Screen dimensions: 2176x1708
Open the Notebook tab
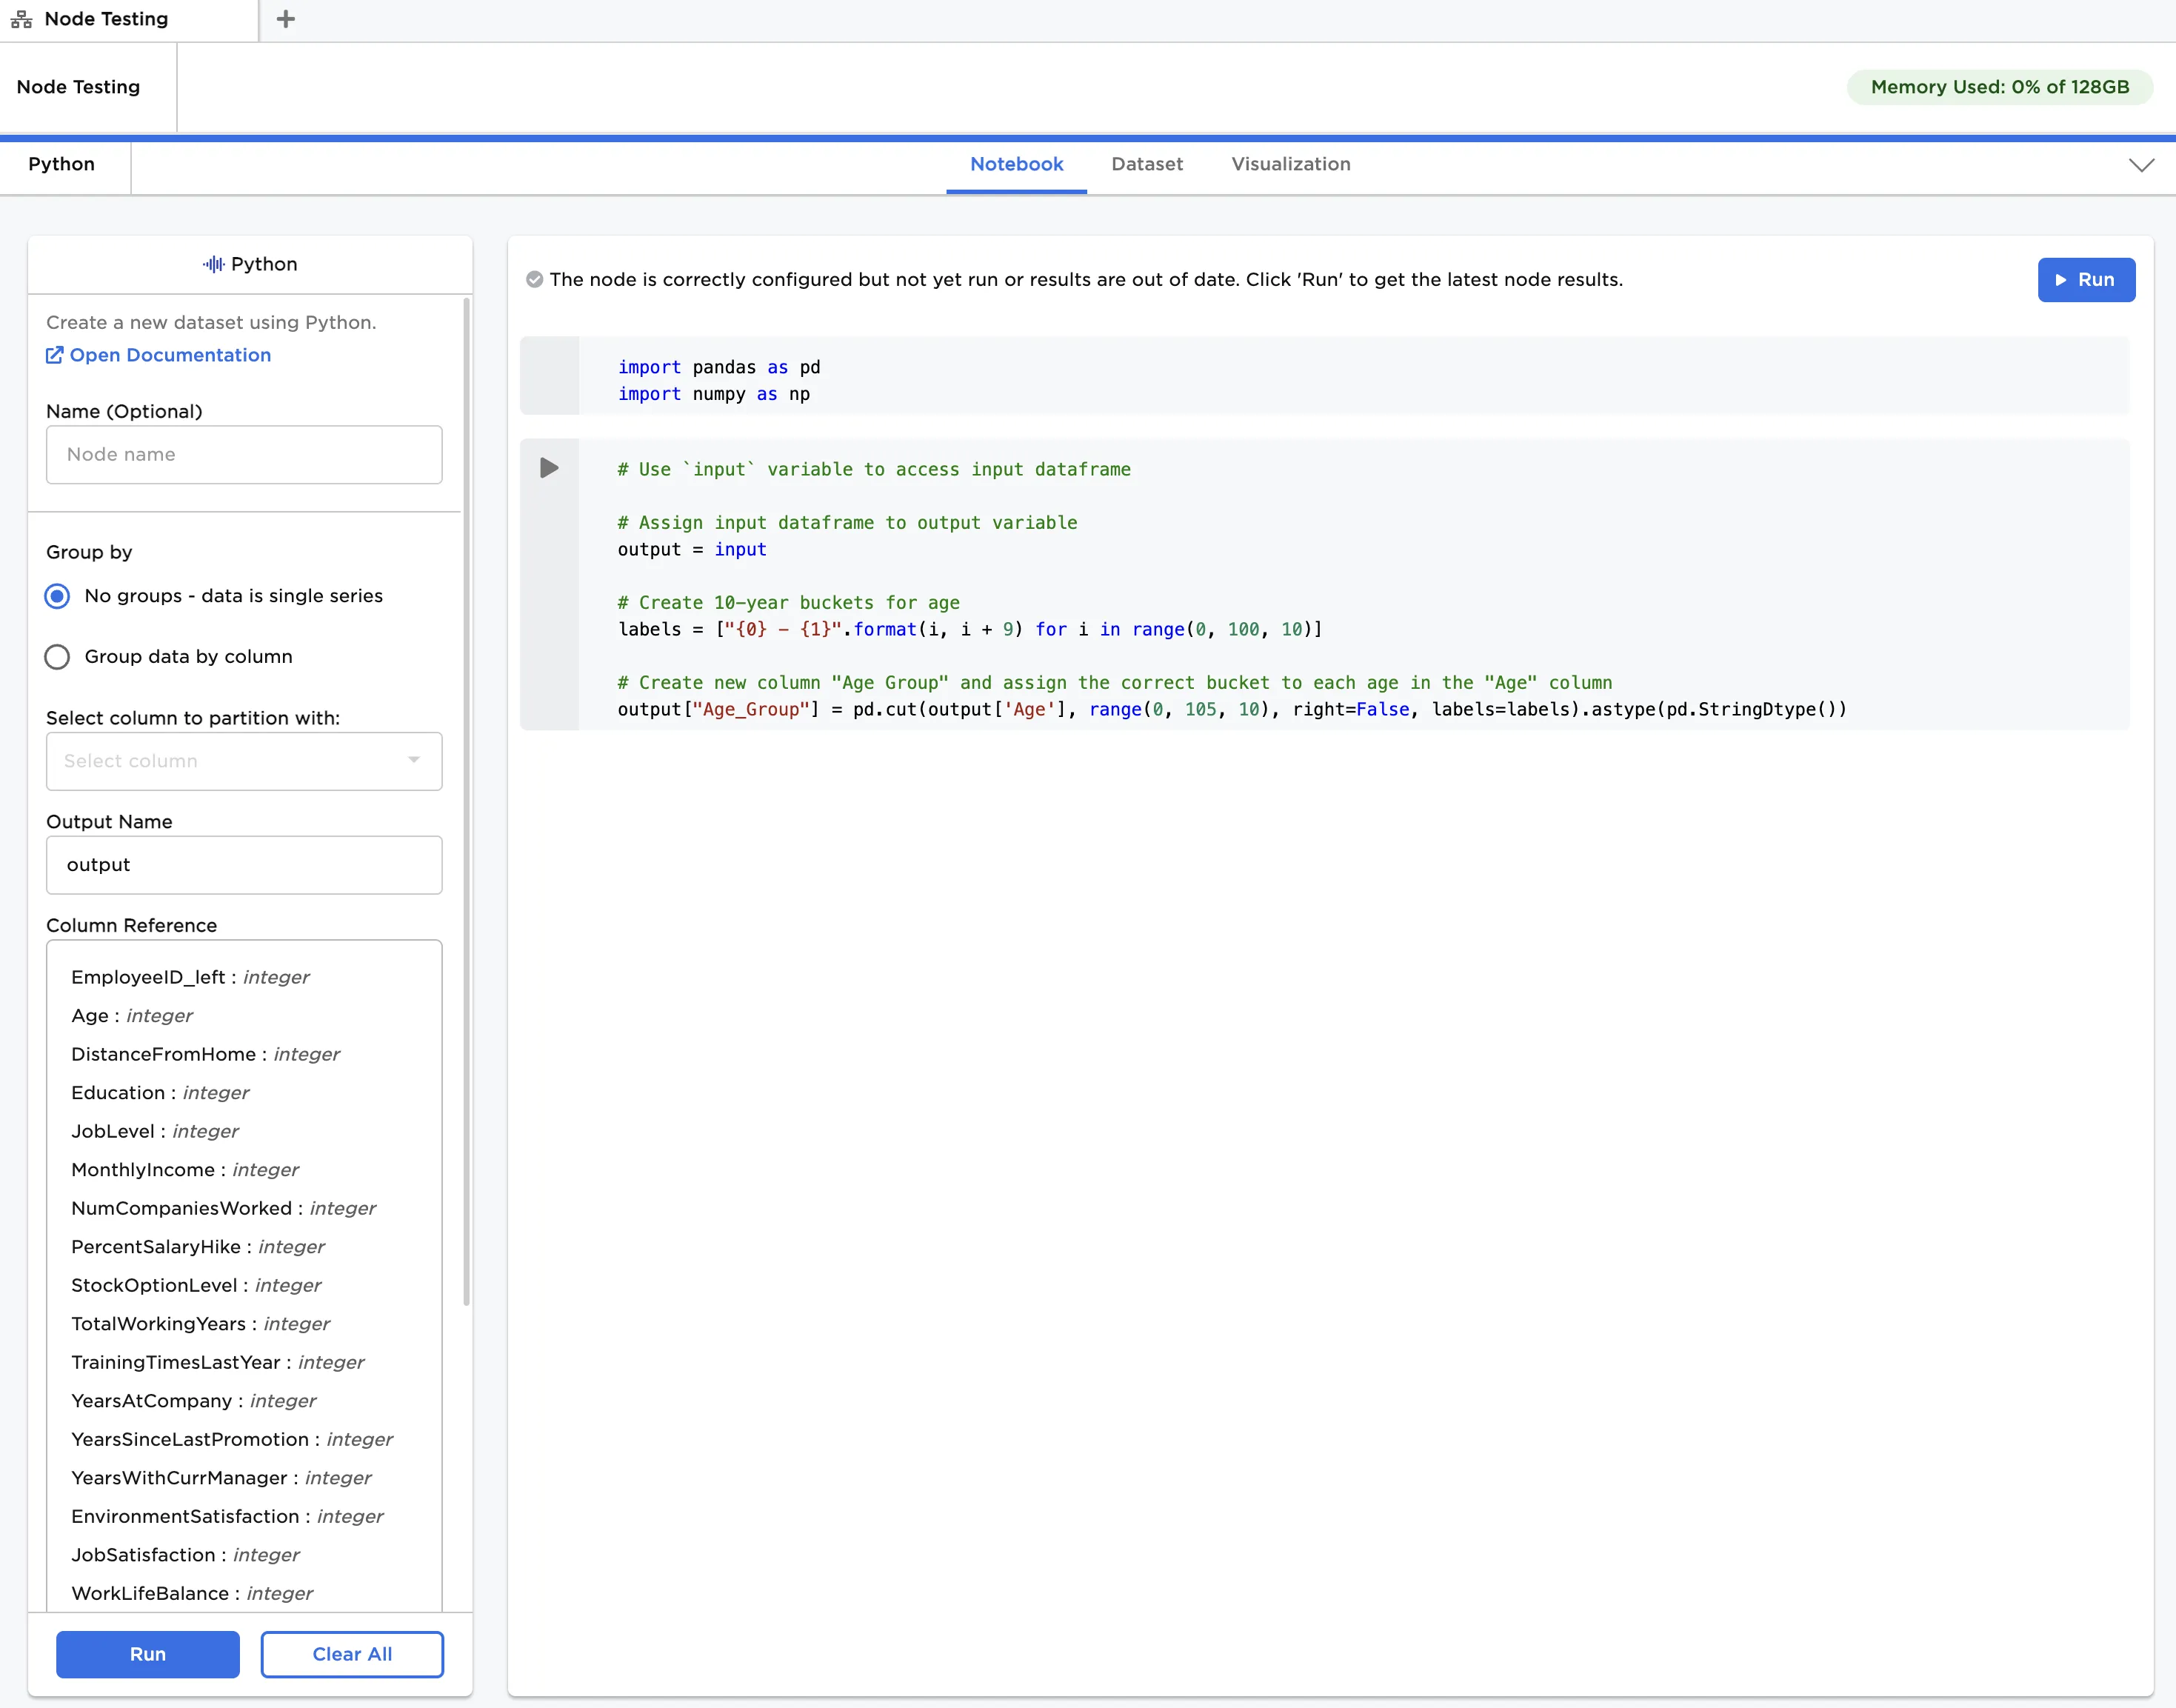(x=1016, y=164)
